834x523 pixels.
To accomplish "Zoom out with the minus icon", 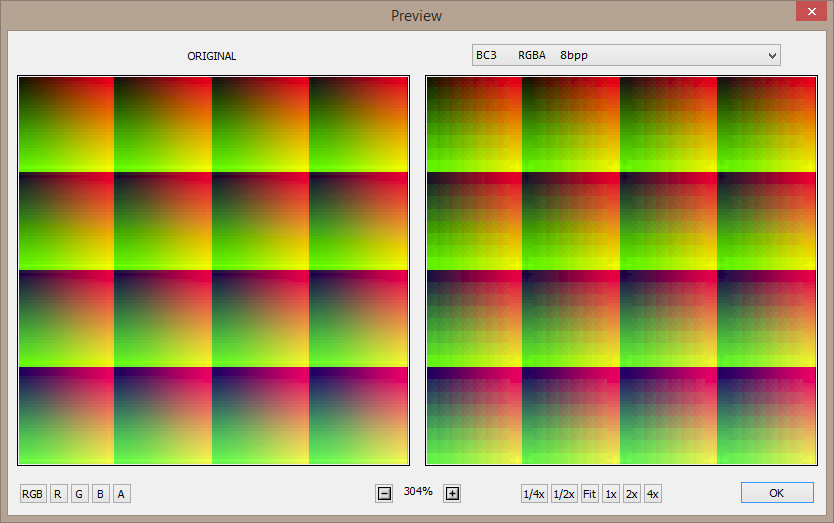I will click(384, 494).
